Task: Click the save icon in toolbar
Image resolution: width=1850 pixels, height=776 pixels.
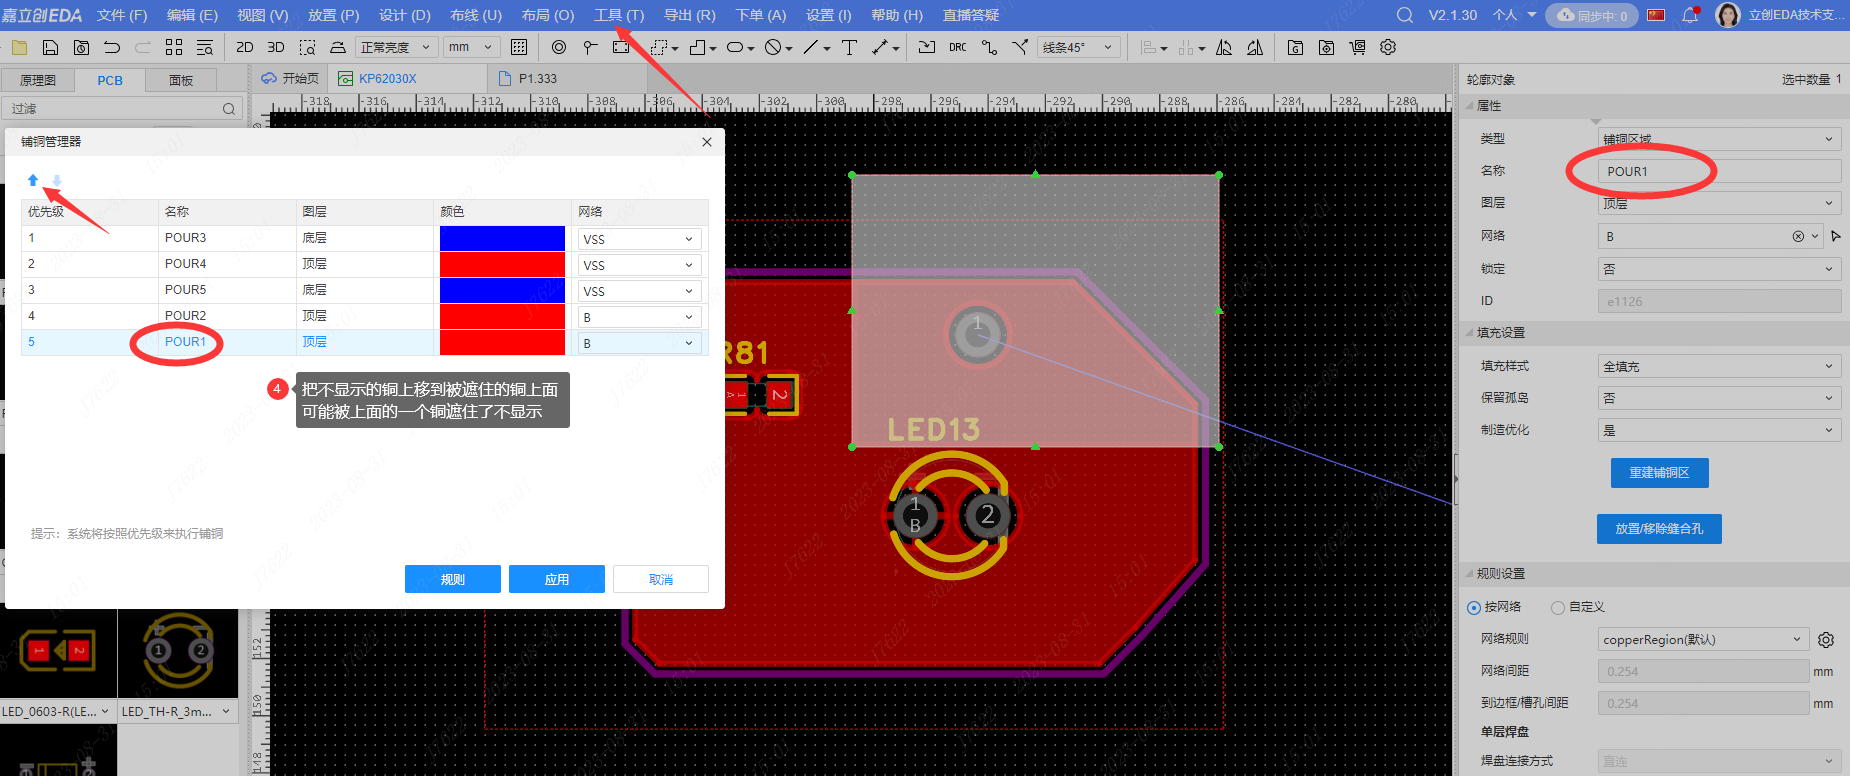Action: coord(50,47)
